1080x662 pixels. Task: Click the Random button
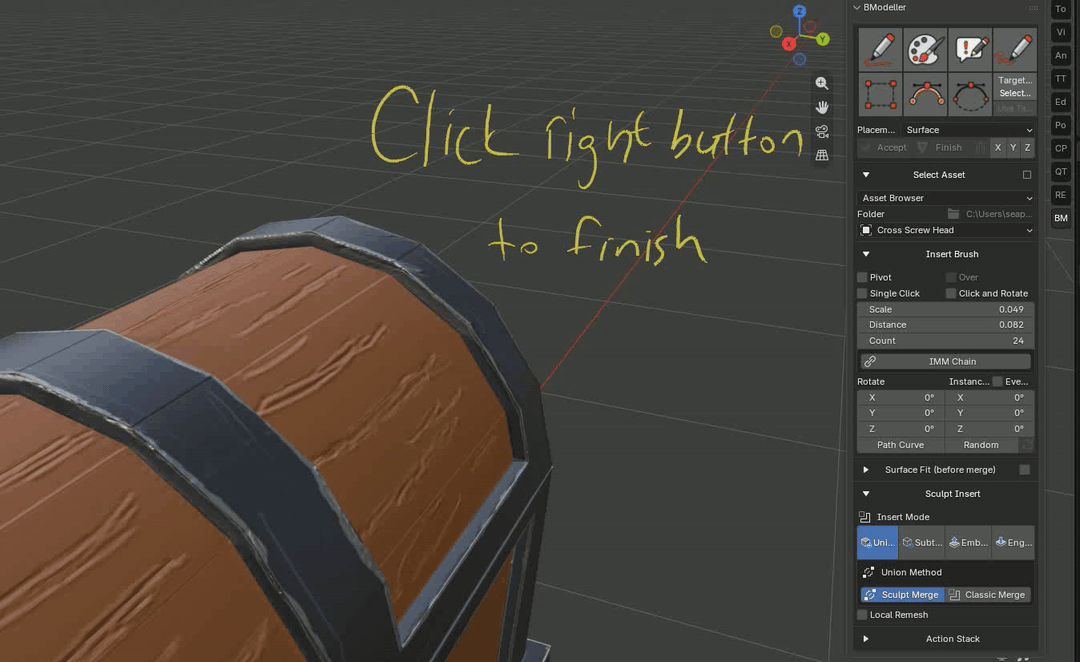(981, 445)
